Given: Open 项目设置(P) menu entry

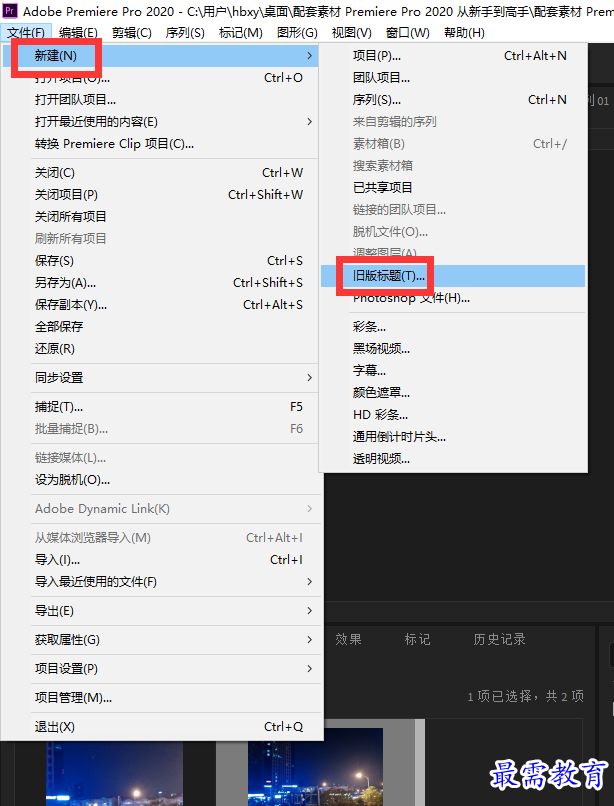Looking at the screenshot, I should [x=160, y=669].
